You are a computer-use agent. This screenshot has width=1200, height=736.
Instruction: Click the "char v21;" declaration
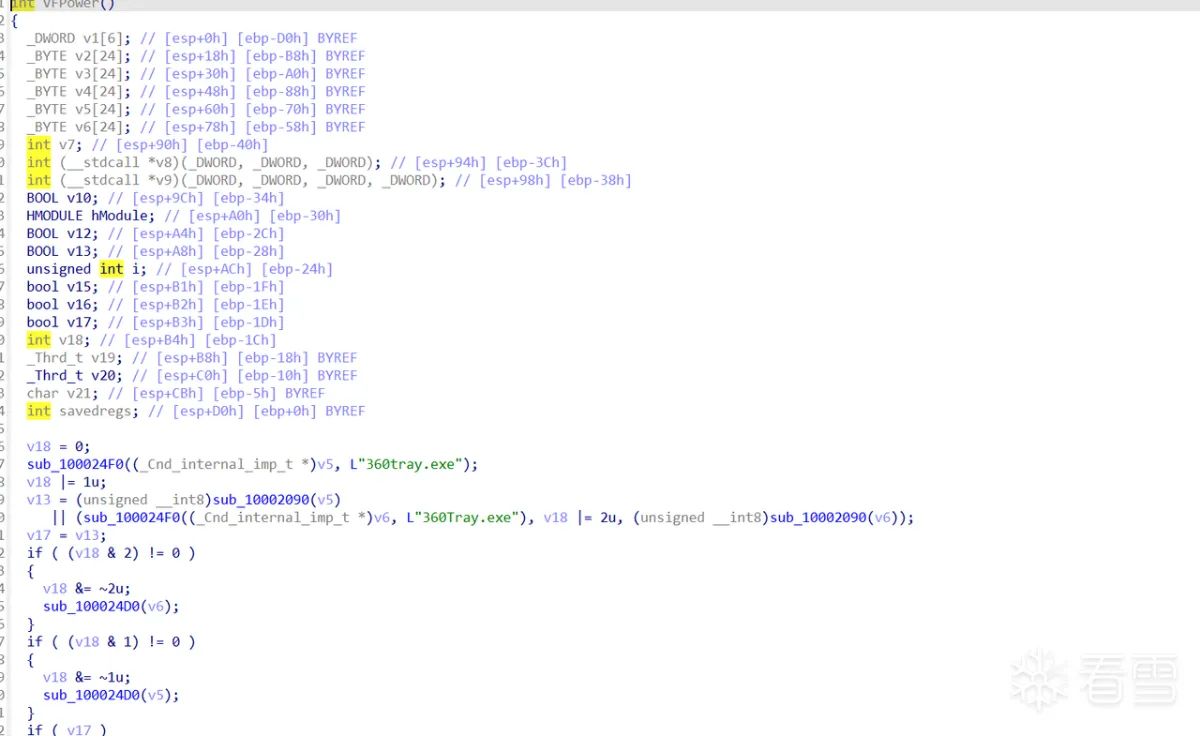tap(63, 393)
